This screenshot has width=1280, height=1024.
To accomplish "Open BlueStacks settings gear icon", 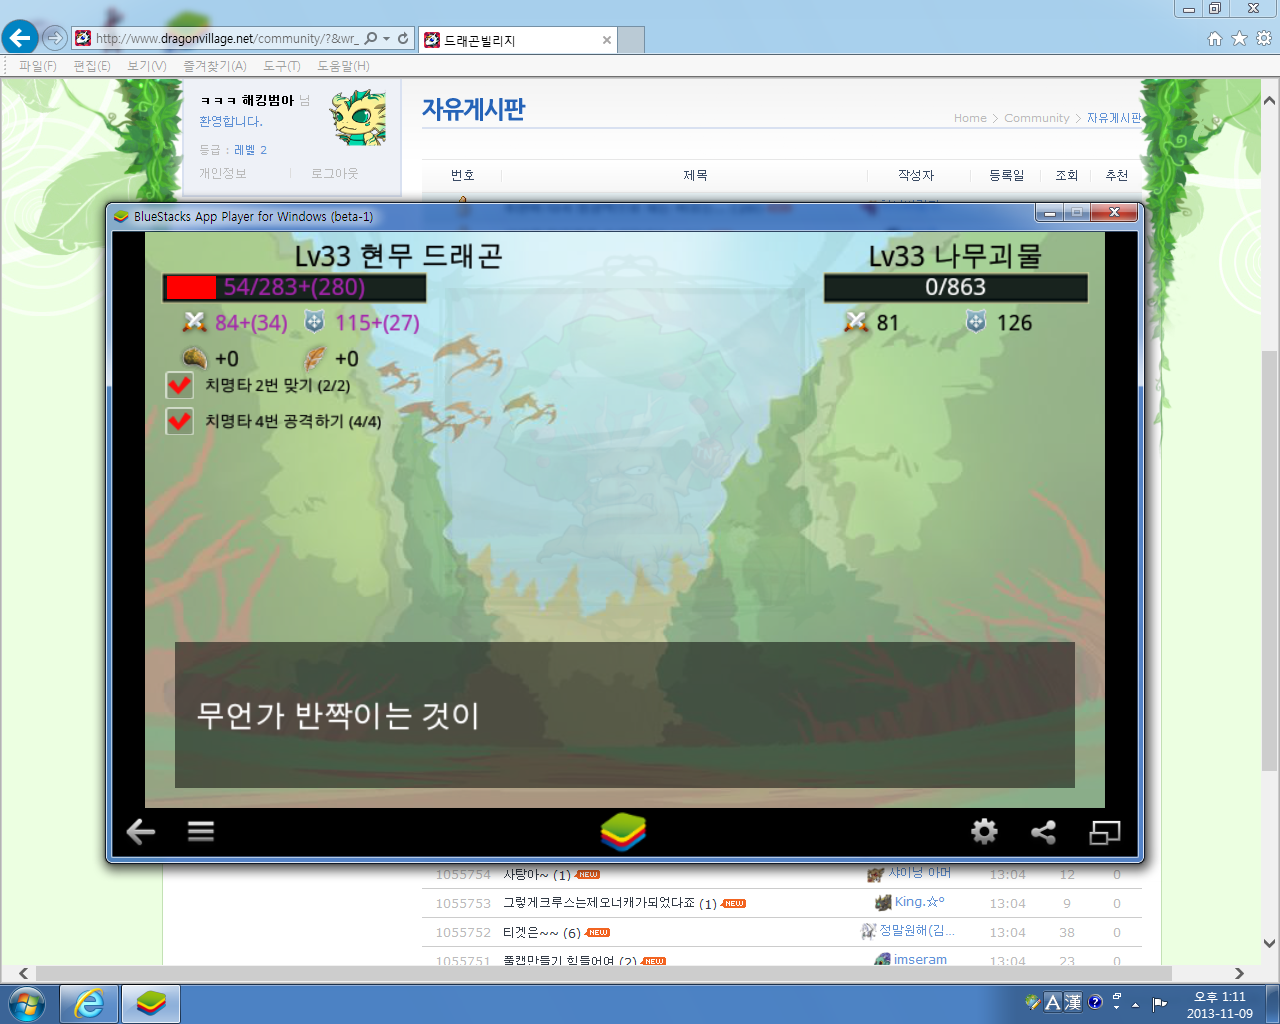I will (x=984, y=831).
